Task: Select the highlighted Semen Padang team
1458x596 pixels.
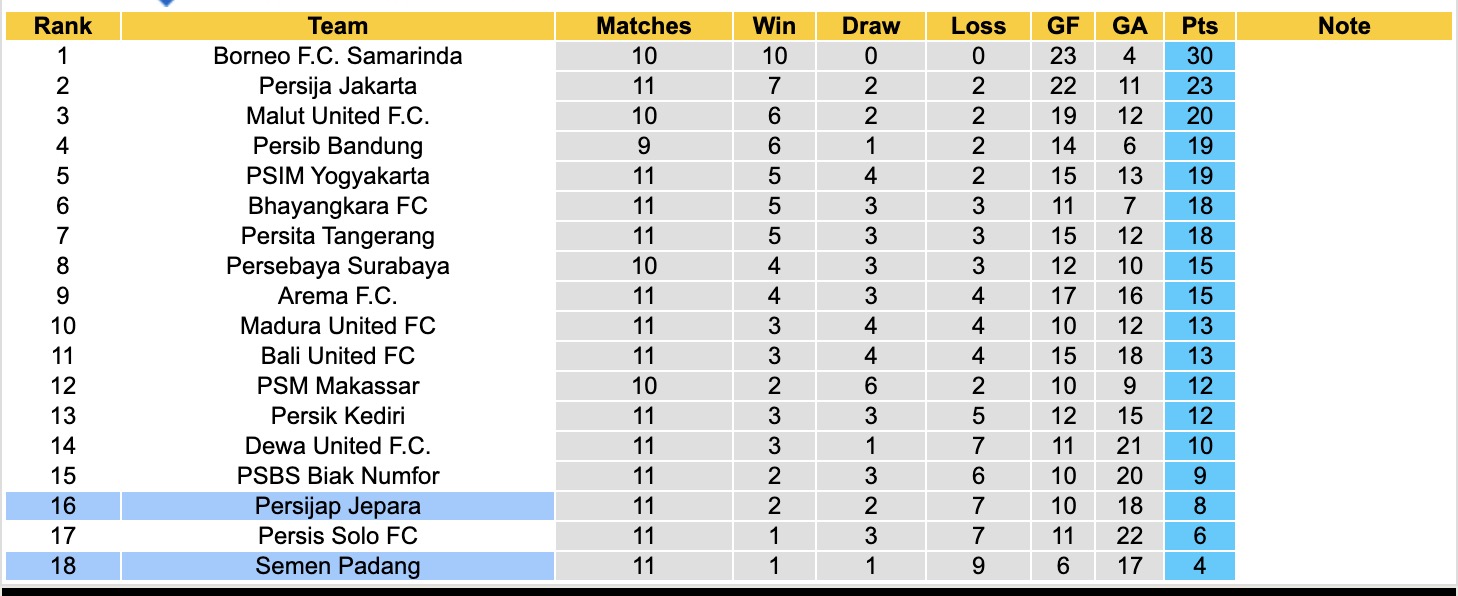Action: point(337,566)
